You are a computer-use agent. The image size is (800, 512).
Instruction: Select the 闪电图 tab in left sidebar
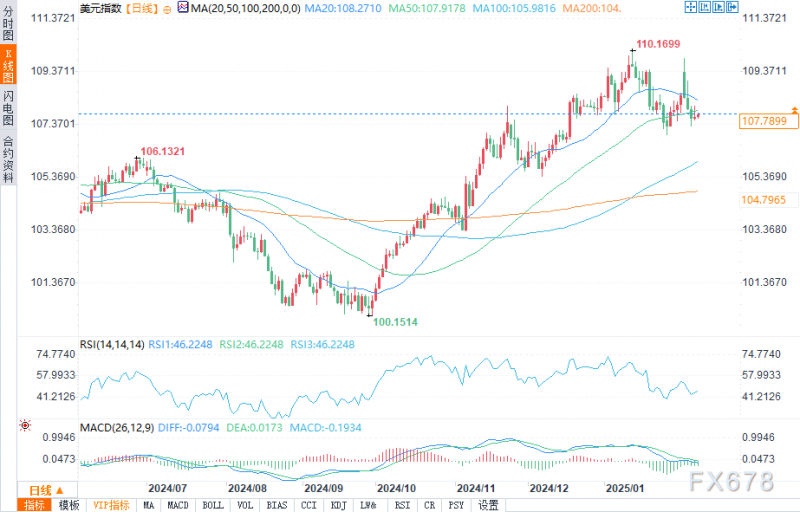8,108
